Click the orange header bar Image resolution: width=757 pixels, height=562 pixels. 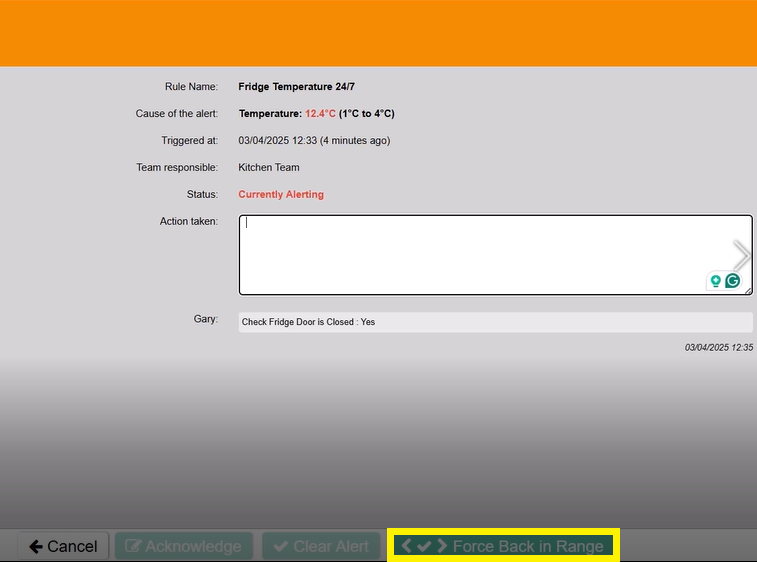(378, 33)
